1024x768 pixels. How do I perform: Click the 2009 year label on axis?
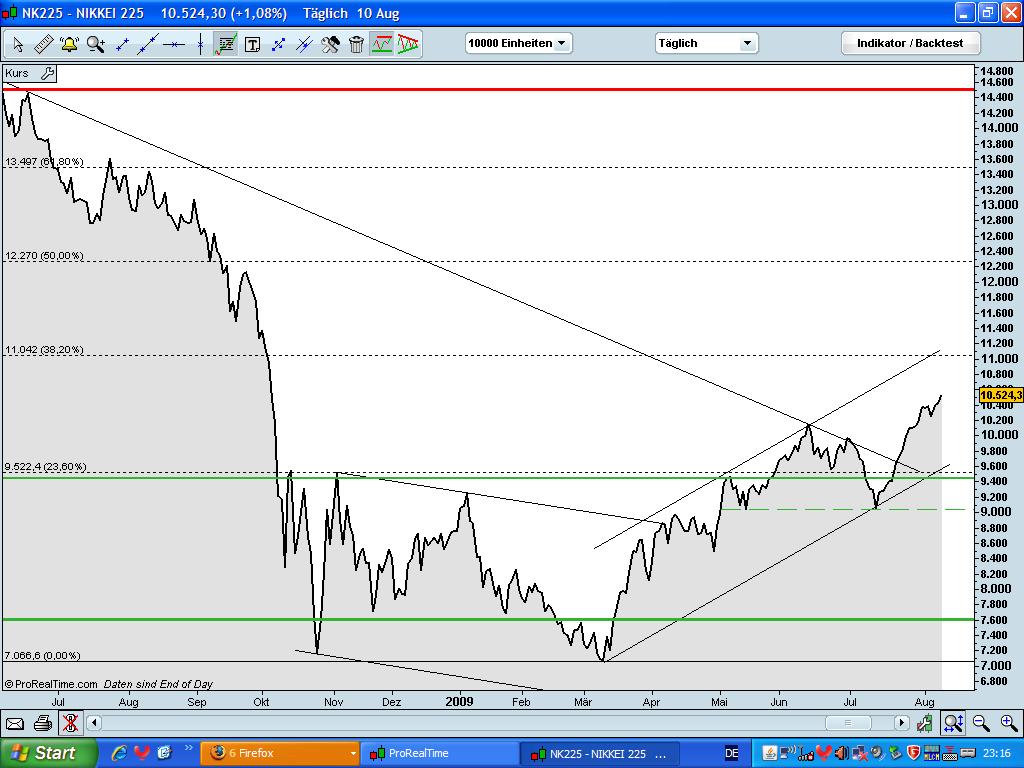click(x=458, y=701)
